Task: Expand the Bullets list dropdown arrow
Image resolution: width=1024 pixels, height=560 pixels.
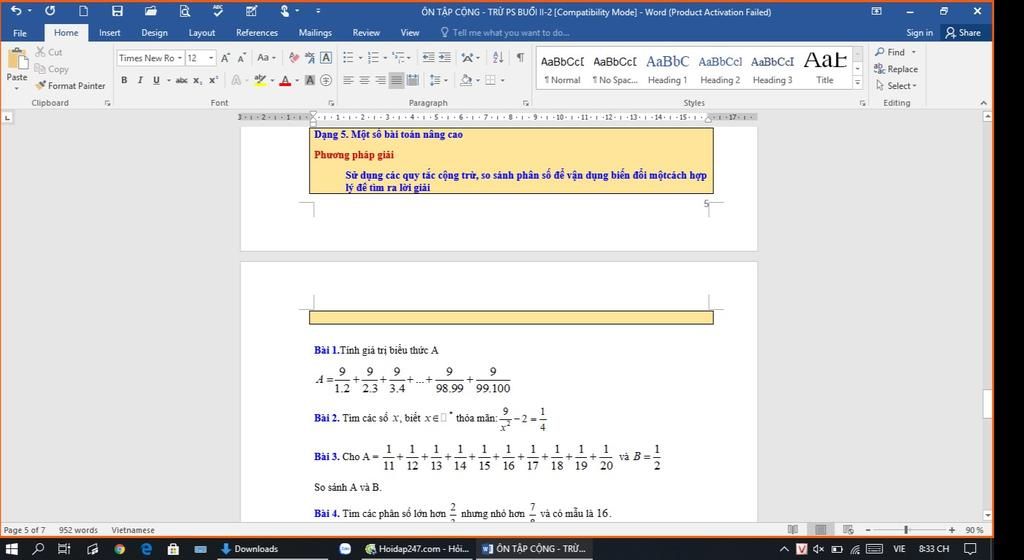Action: click(x=360, y=57)
